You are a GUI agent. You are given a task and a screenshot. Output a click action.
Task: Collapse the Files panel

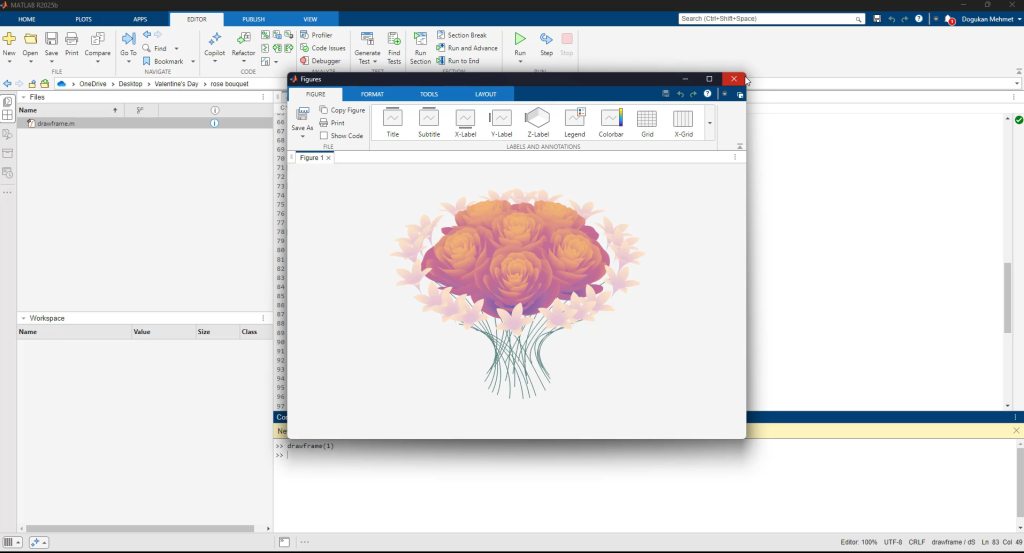(x=22, y=97)
